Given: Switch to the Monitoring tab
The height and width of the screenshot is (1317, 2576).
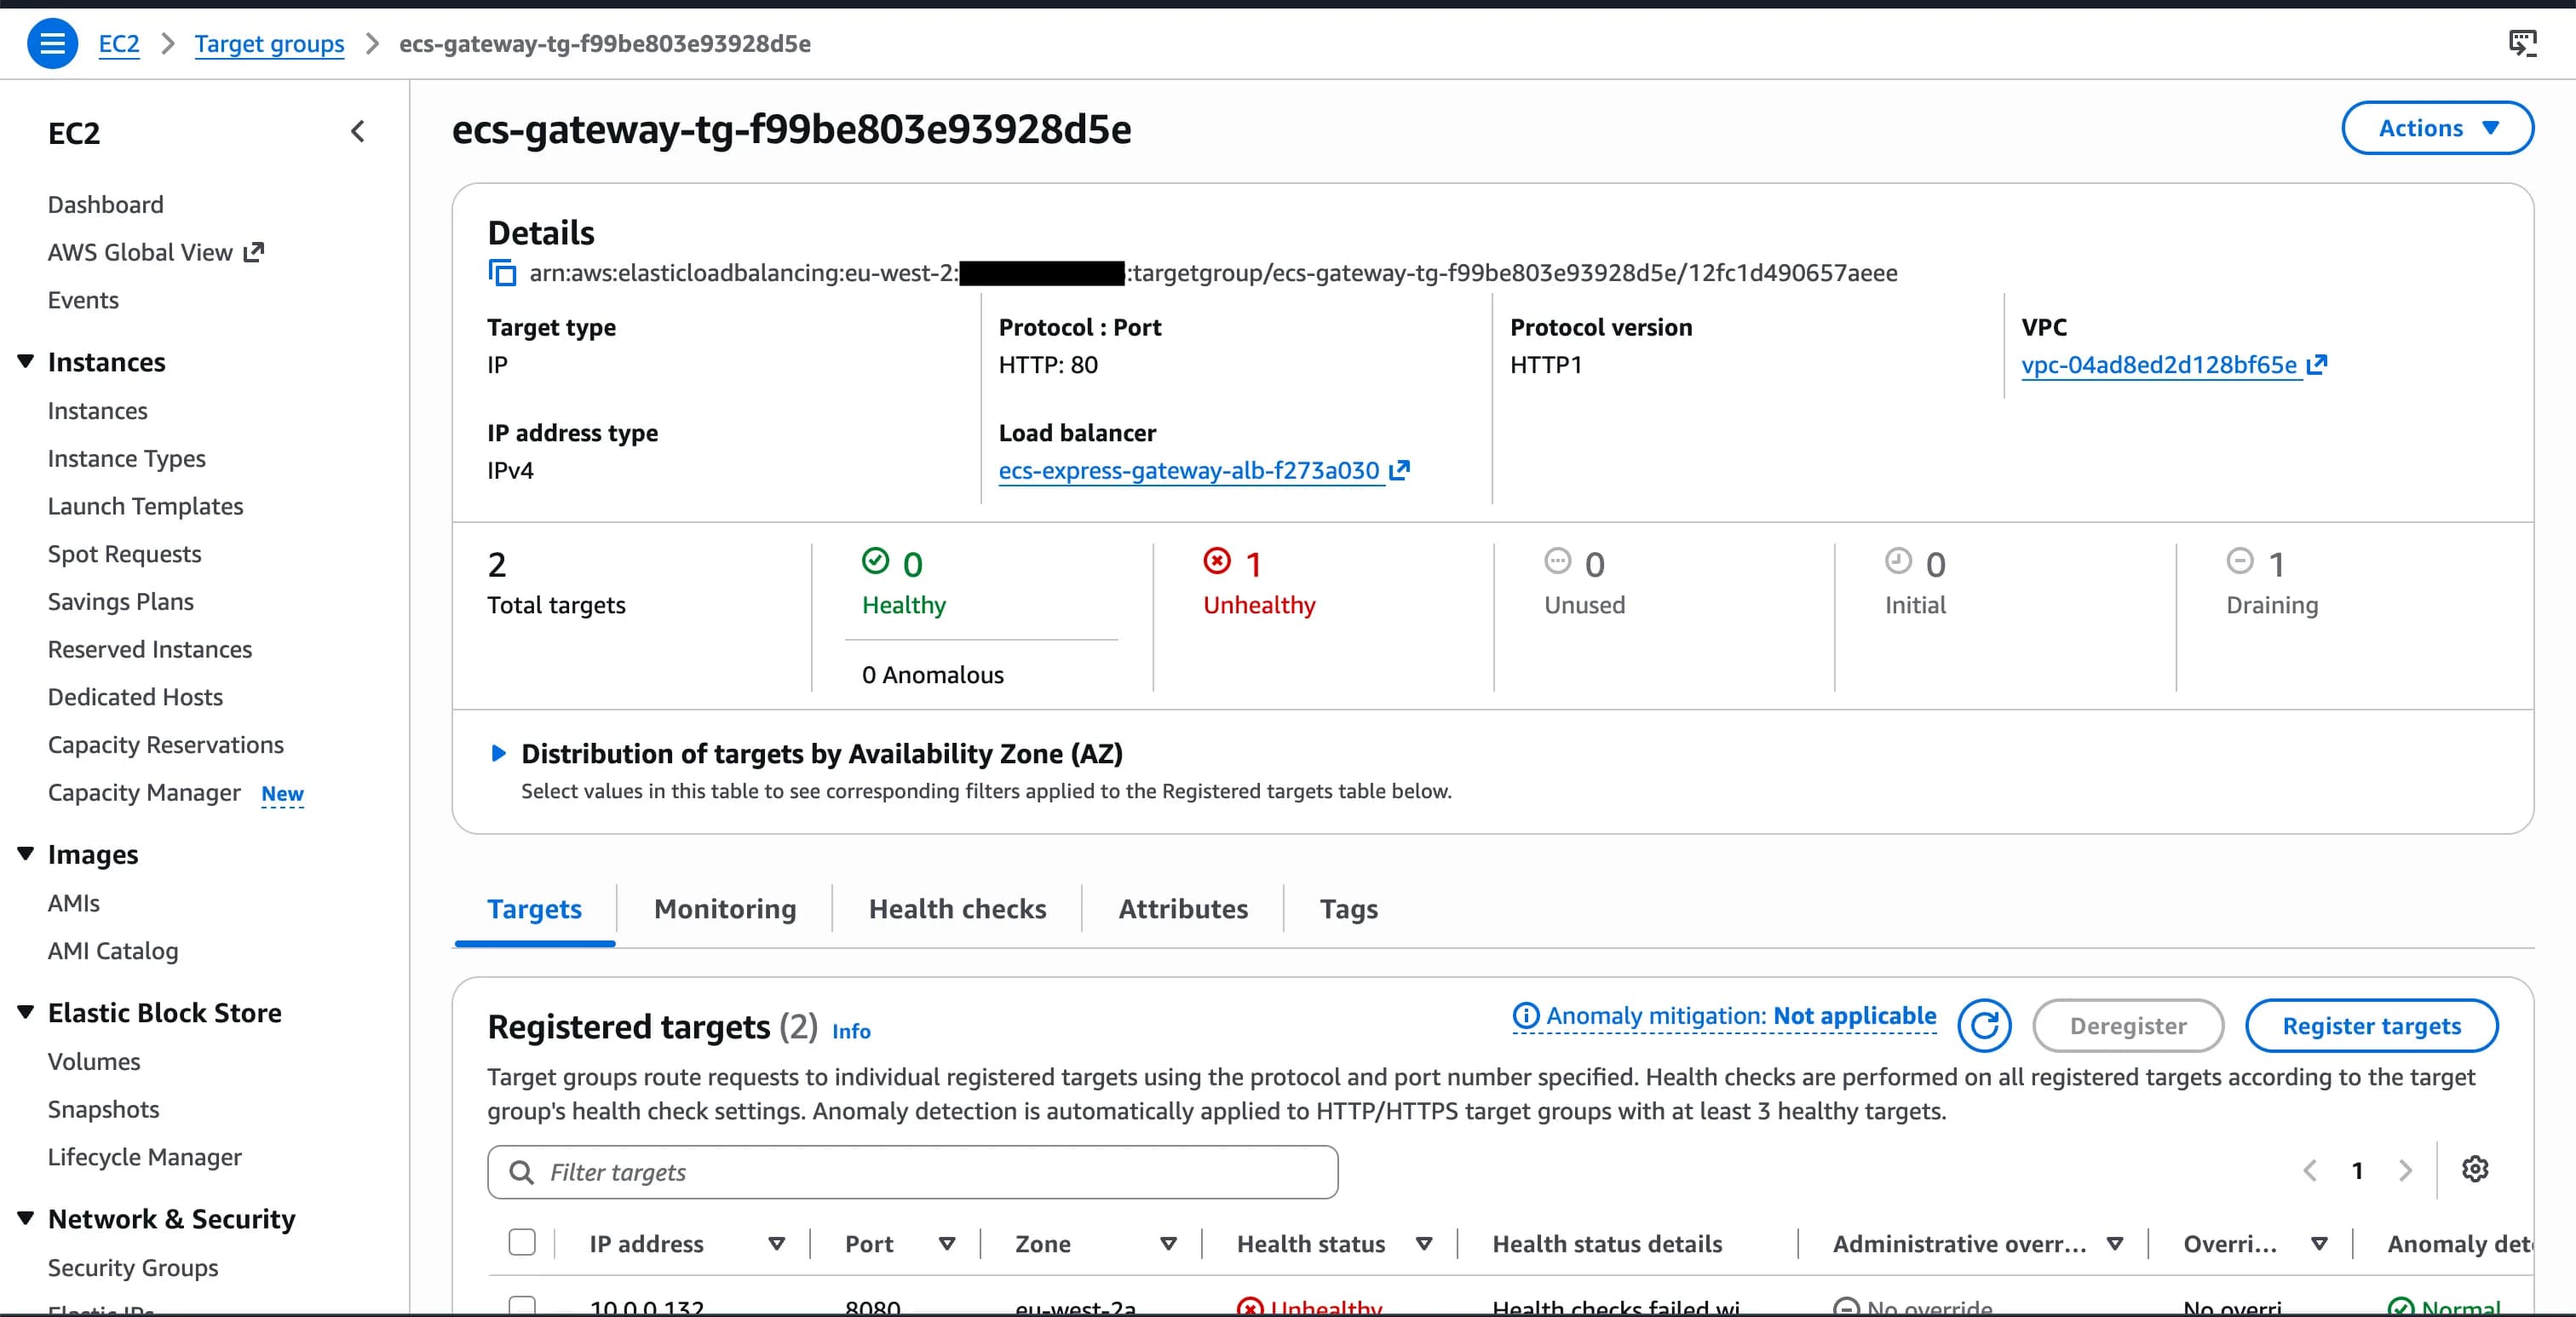Looking at the screenshot, I should click(725, 908).
